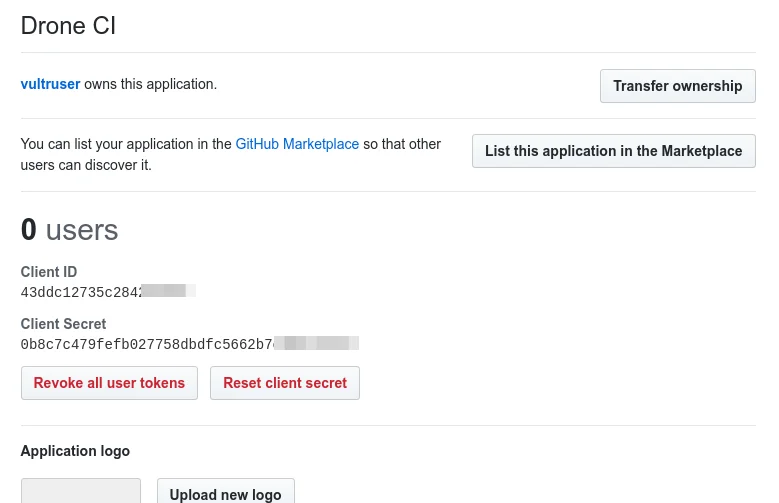Screen dimensions: 779x503
Task: Click the Client ID value text
Action: pos(82,291)
